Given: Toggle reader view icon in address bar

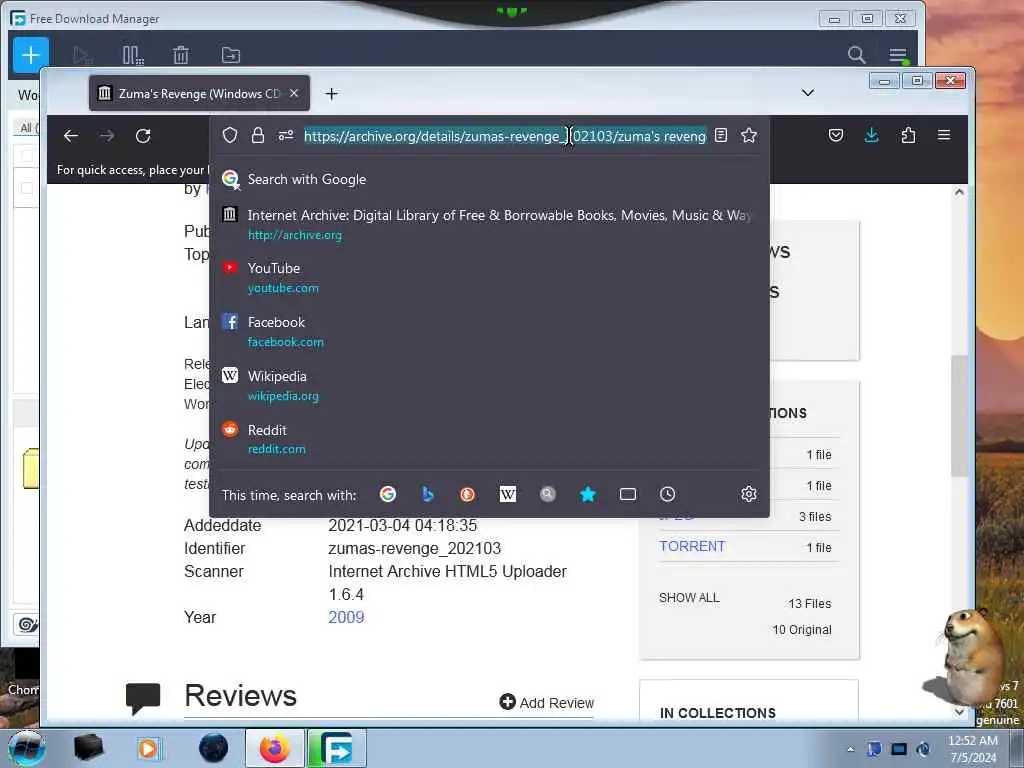Looking at the screenshot, I should tap(721, 135).
